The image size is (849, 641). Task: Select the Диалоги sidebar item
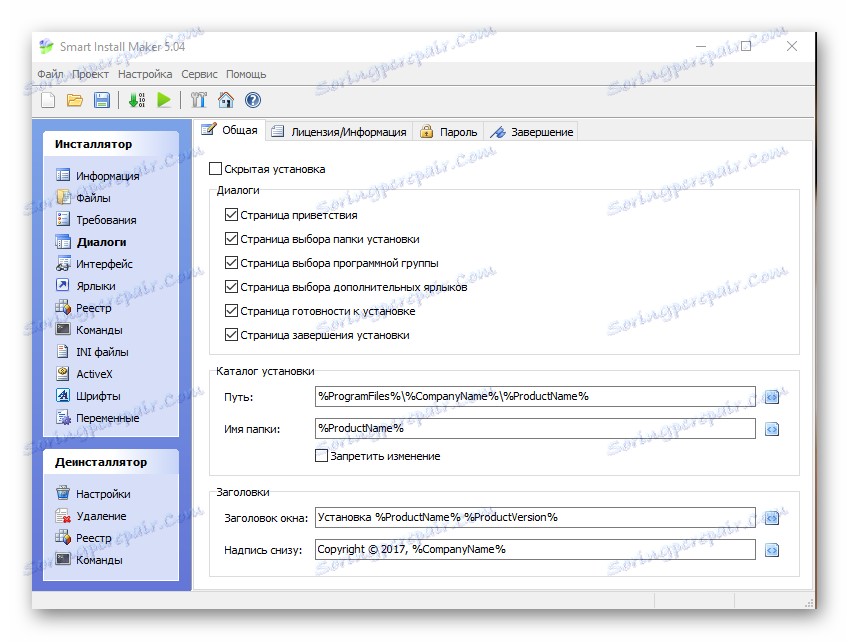(91, 242)
